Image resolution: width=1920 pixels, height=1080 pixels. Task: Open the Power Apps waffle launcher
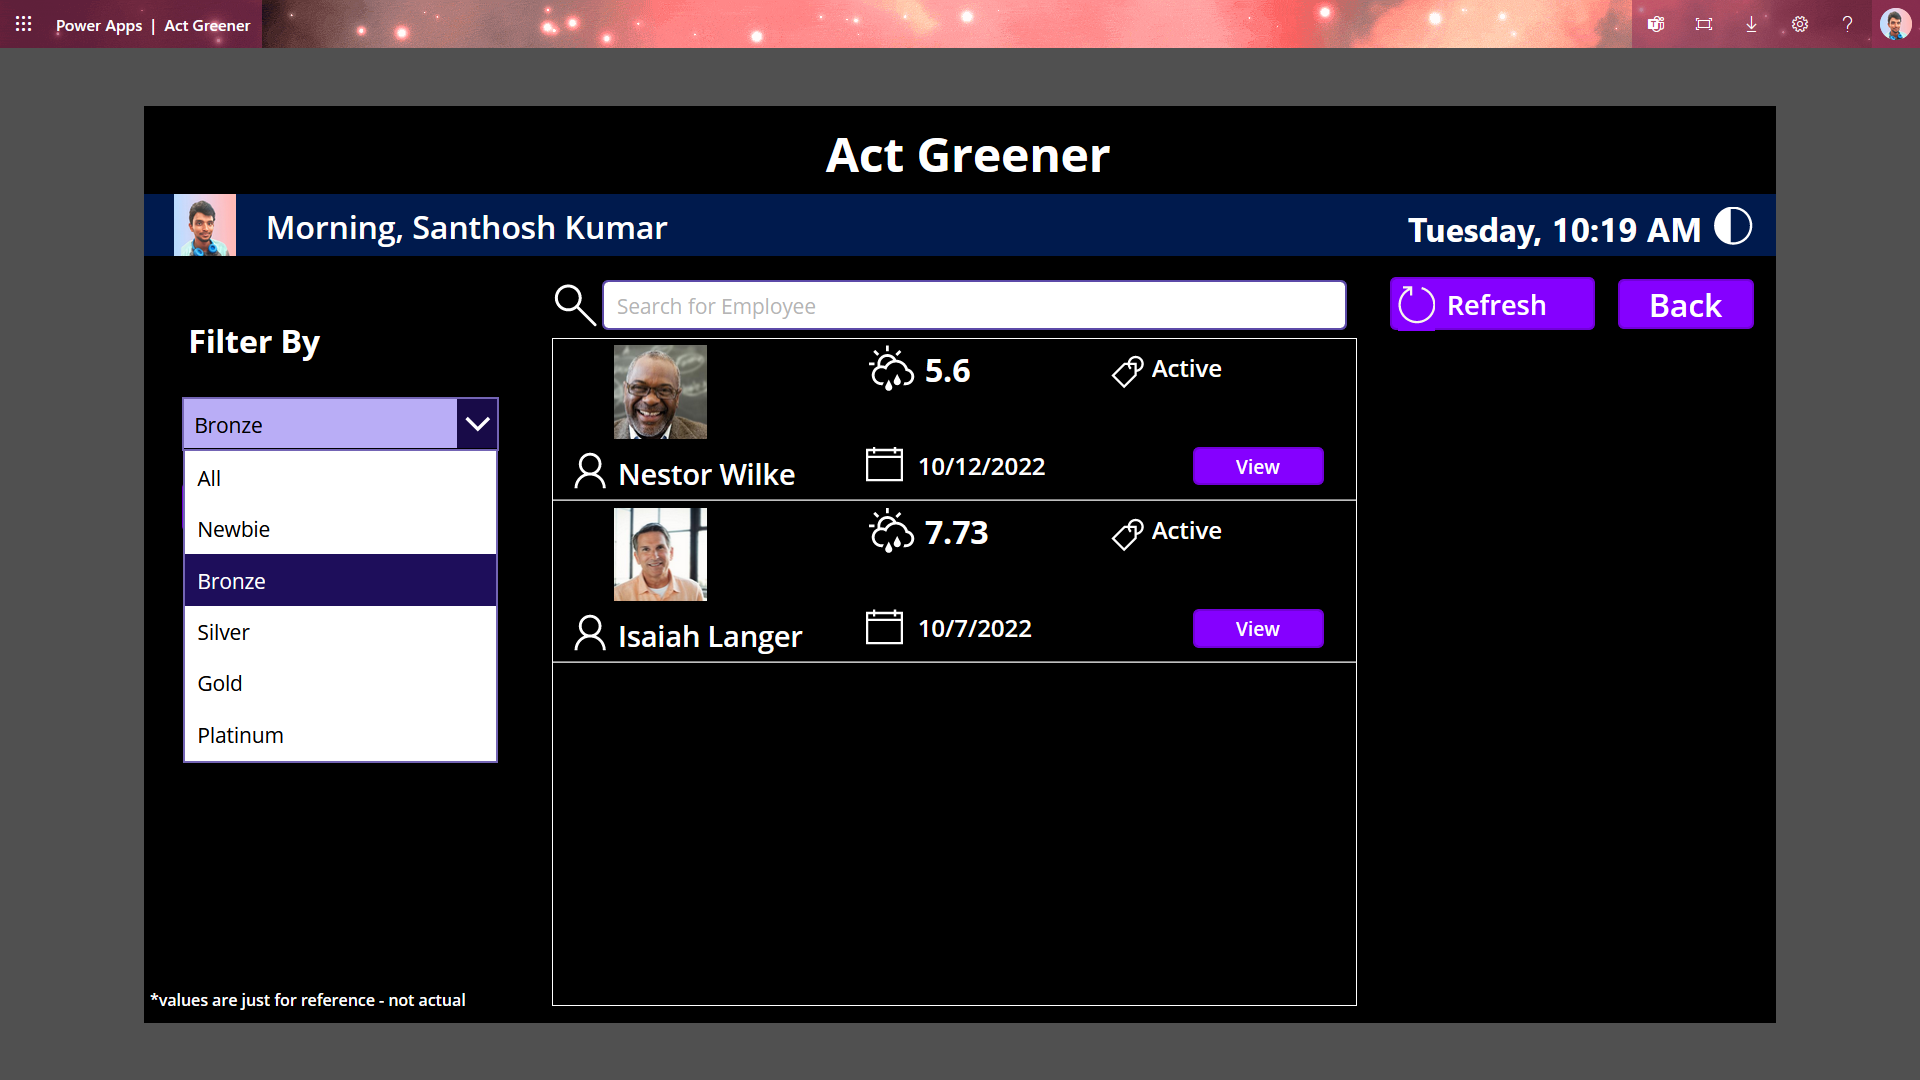(x=24, y=24)
